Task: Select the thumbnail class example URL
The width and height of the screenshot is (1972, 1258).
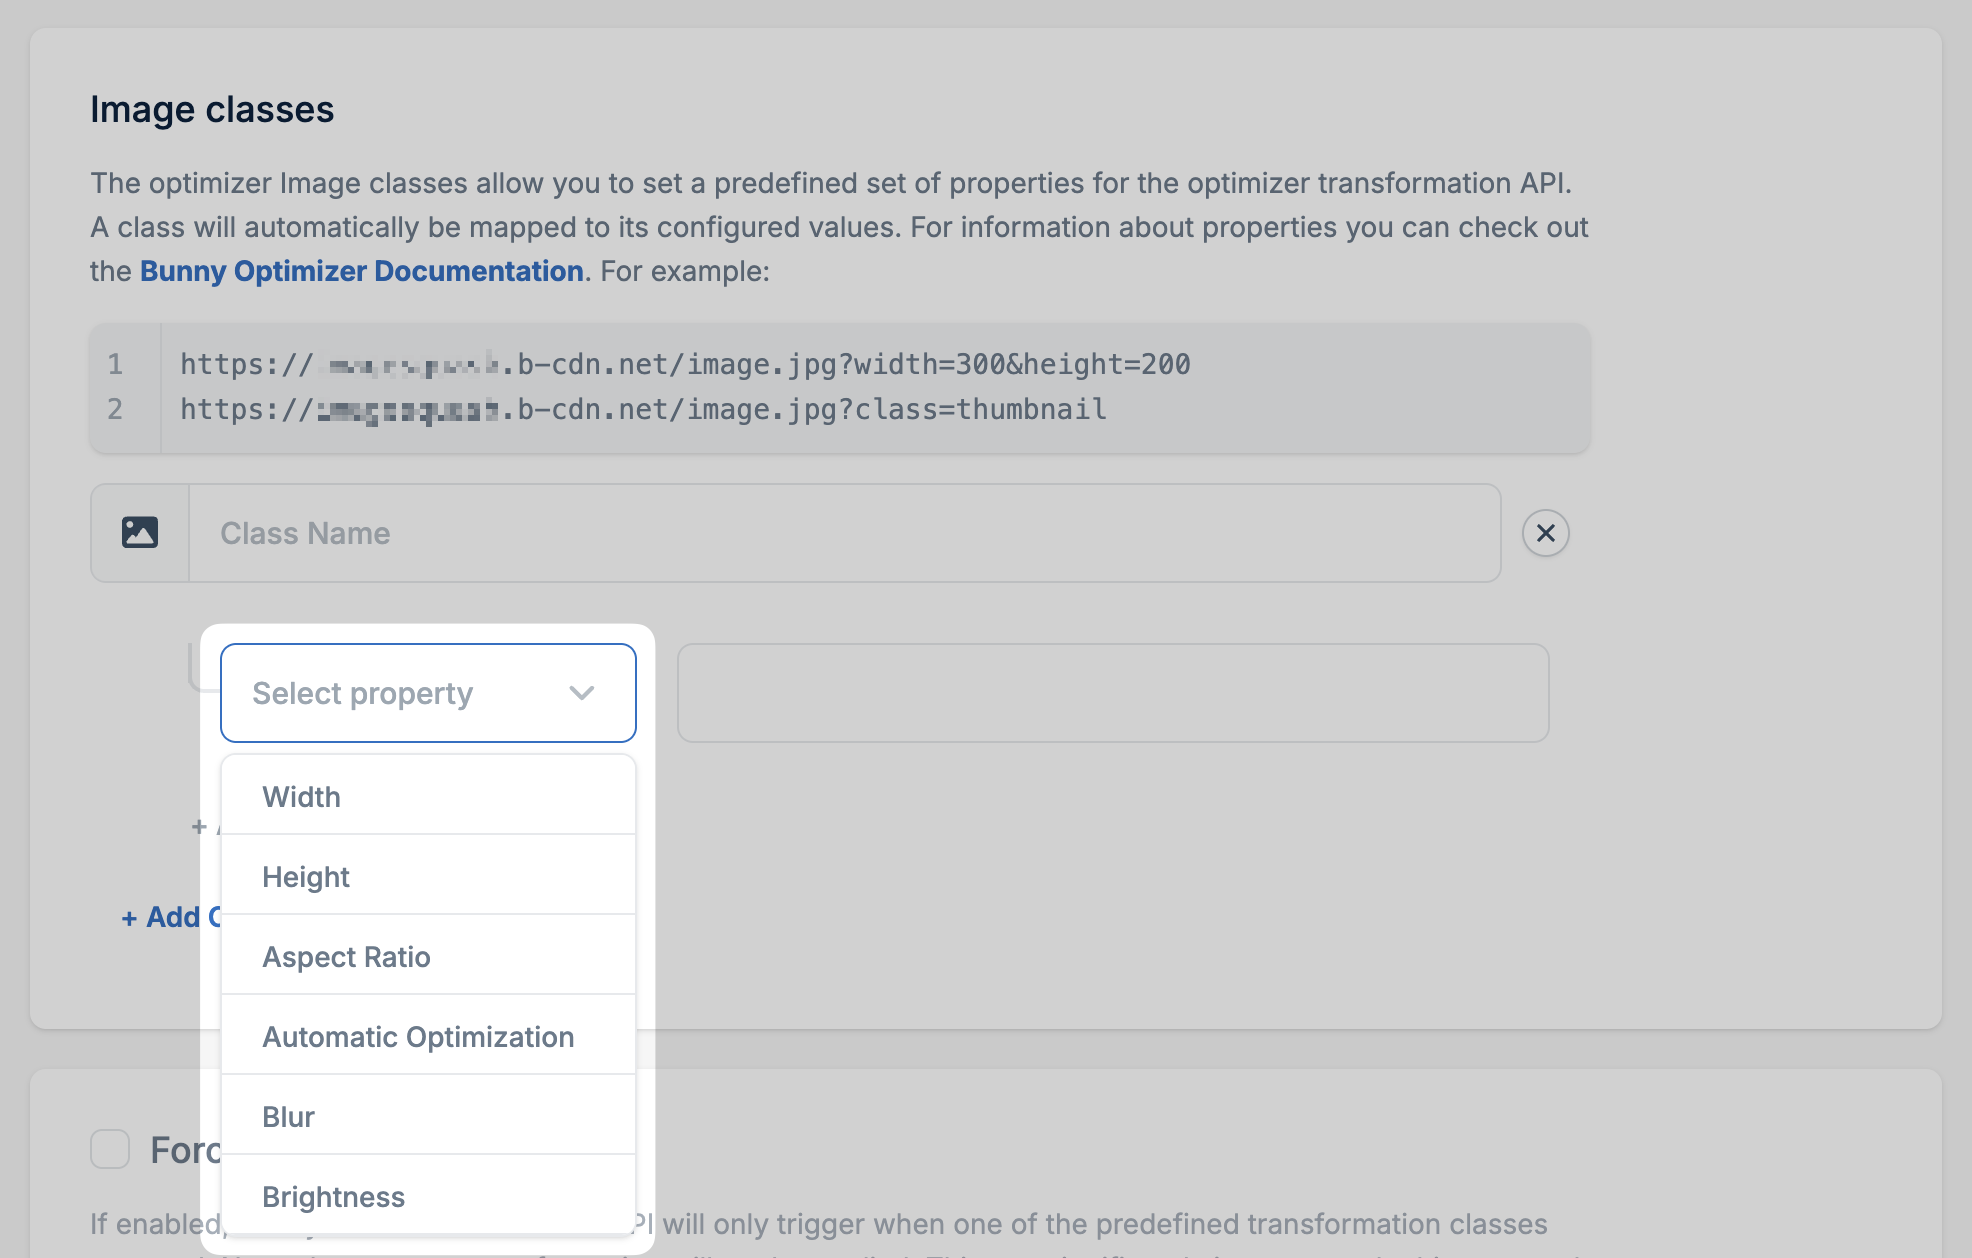Action: click(642, 409)
